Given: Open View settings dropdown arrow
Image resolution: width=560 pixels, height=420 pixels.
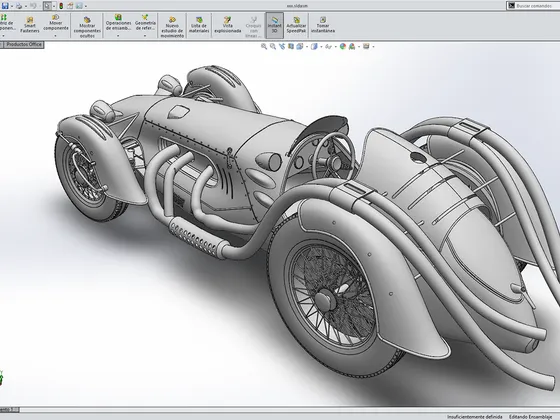Looking at the screenshot, I should click(x=373, y=47).
